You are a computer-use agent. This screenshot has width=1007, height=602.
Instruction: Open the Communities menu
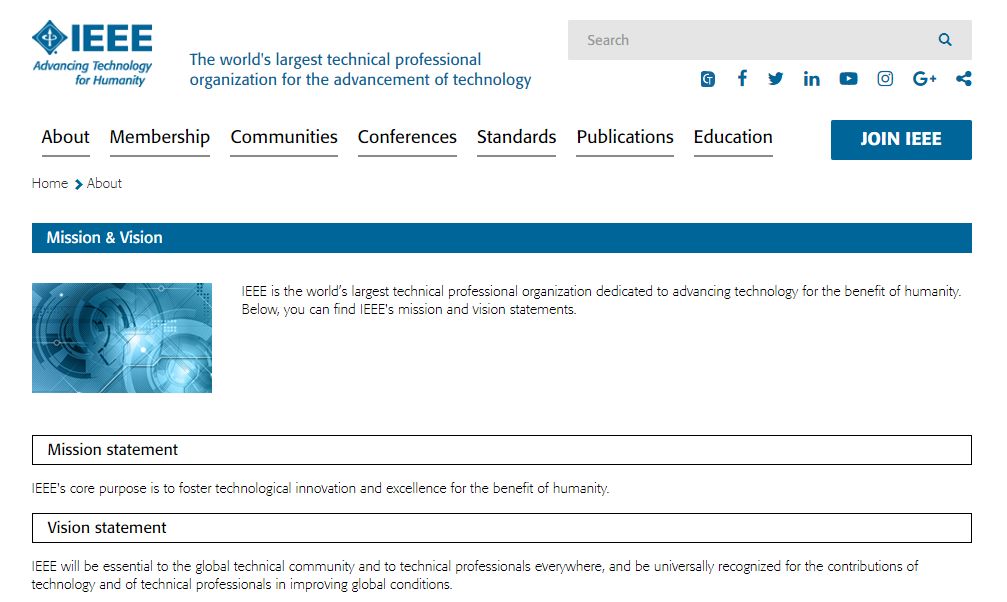click(x=284, y=137)
